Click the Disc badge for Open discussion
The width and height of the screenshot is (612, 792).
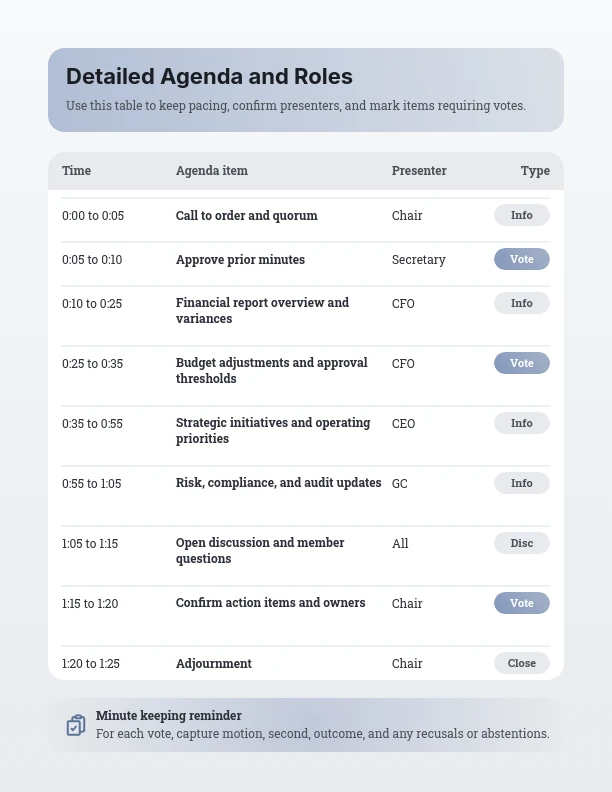tap(521, 543)
